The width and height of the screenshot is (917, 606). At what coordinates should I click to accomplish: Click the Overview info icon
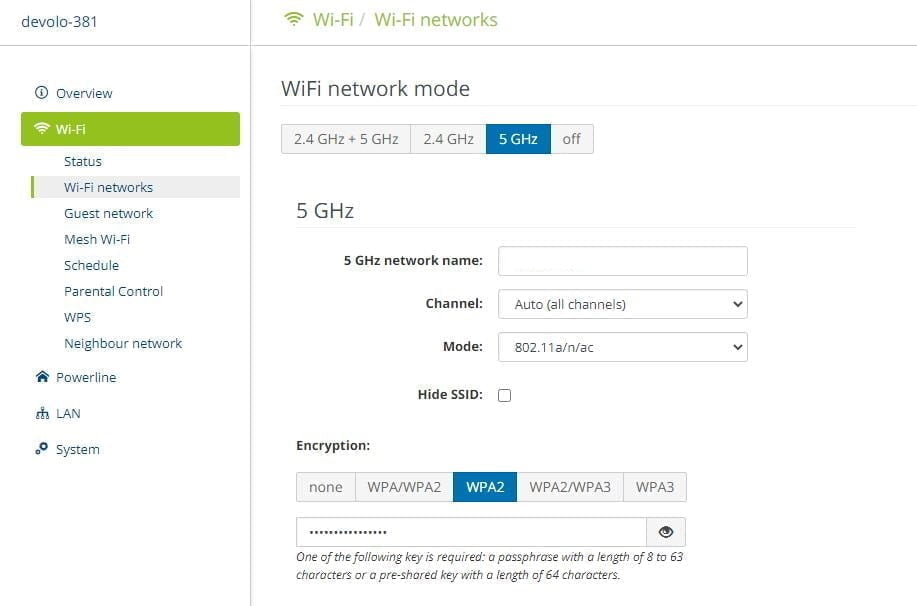[41, 93]
